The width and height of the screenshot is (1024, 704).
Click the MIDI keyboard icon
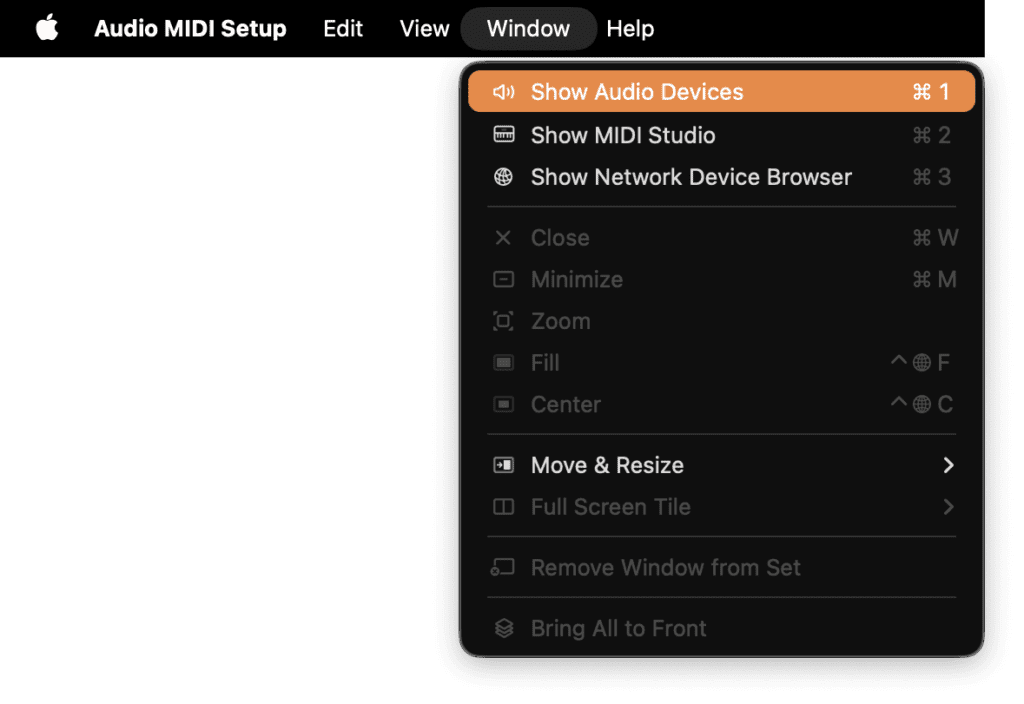(x=504, y=135)
